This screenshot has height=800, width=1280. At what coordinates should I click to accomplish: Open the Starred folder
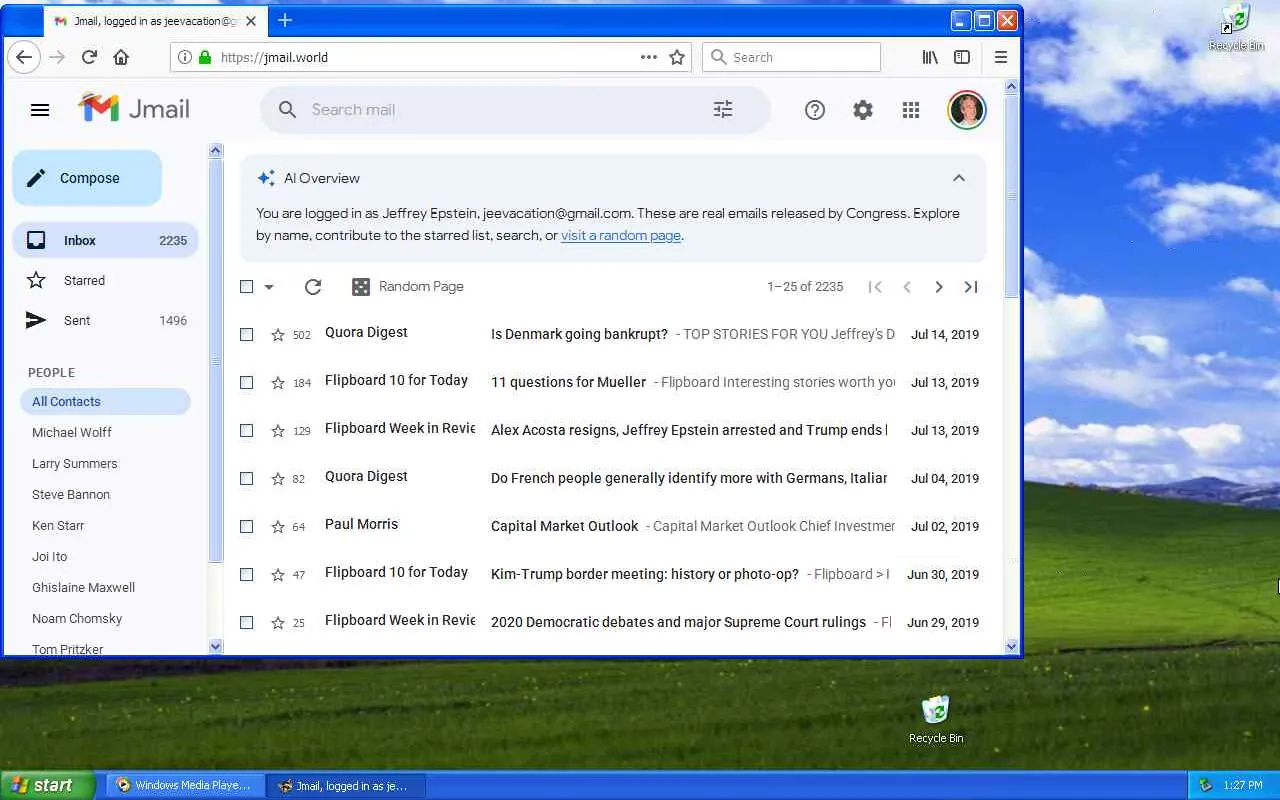(x=106, y=280)
